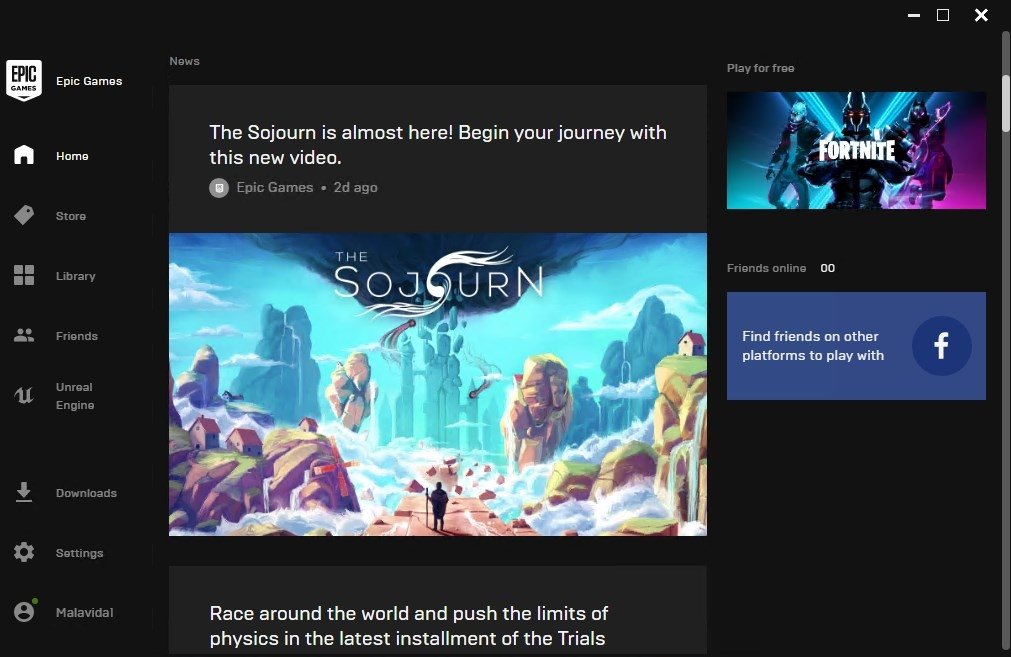Go to the Home menu label

(72, 156)
